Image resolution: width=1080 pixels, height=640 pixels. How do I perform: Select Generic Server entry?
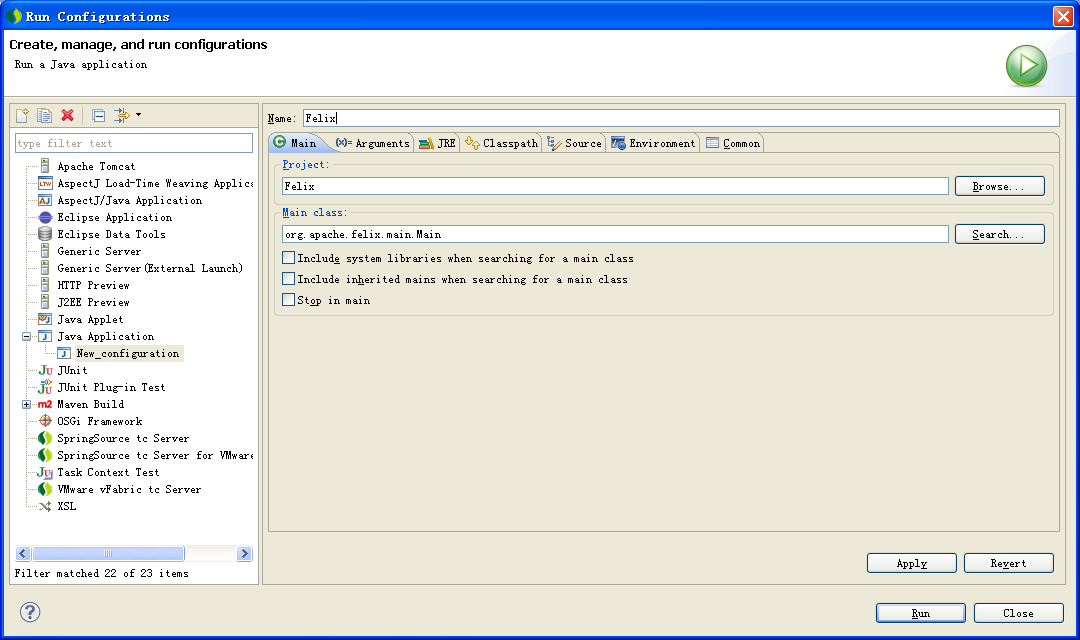98,251
